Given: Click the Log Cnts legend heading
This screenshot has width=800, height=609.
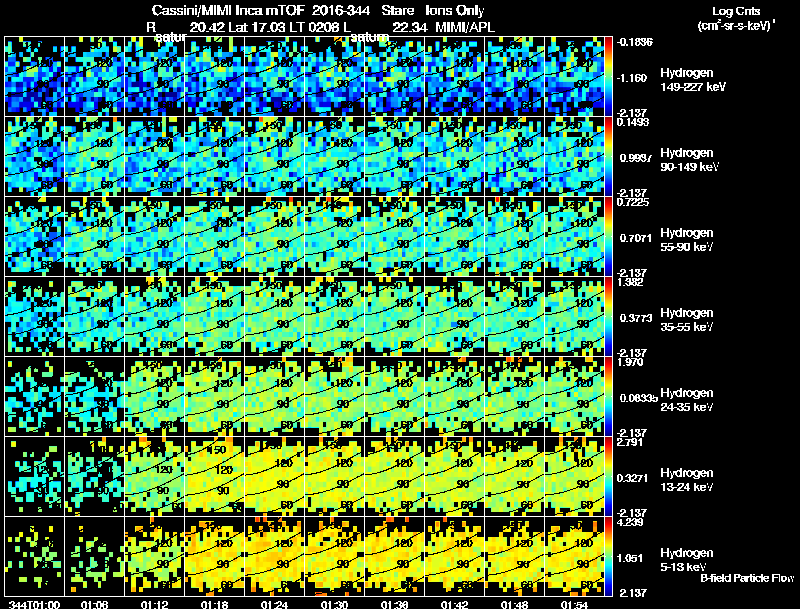Looking at the screenshot, I should coord(736,12).
